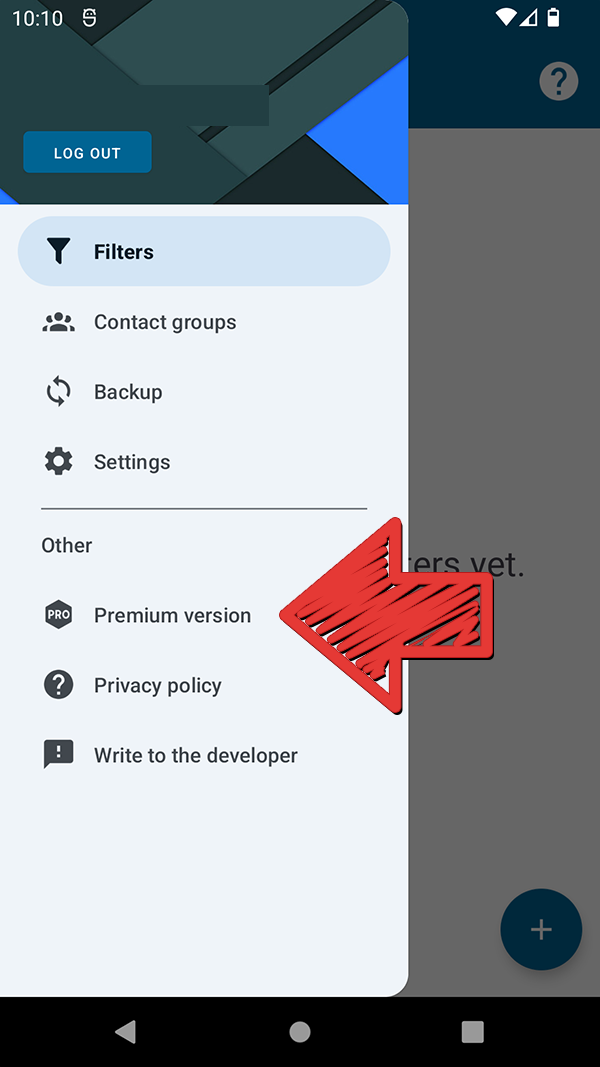Open the Filters menu item
Image resolution: width=600 pixels, height=1067 pixels.
click(124, 252)
